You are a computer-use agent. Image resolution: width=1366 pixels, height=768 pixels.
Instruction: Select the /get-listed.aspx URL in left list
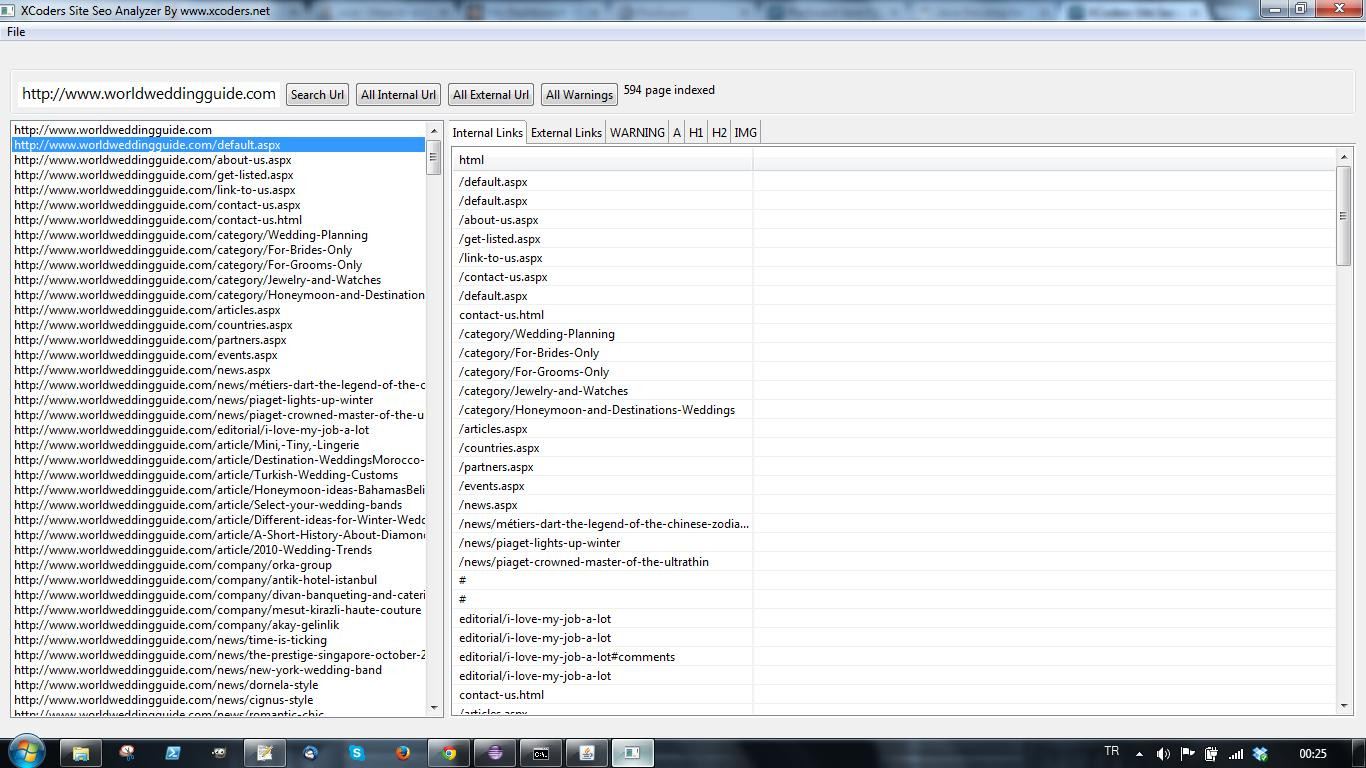click(219, 174)
